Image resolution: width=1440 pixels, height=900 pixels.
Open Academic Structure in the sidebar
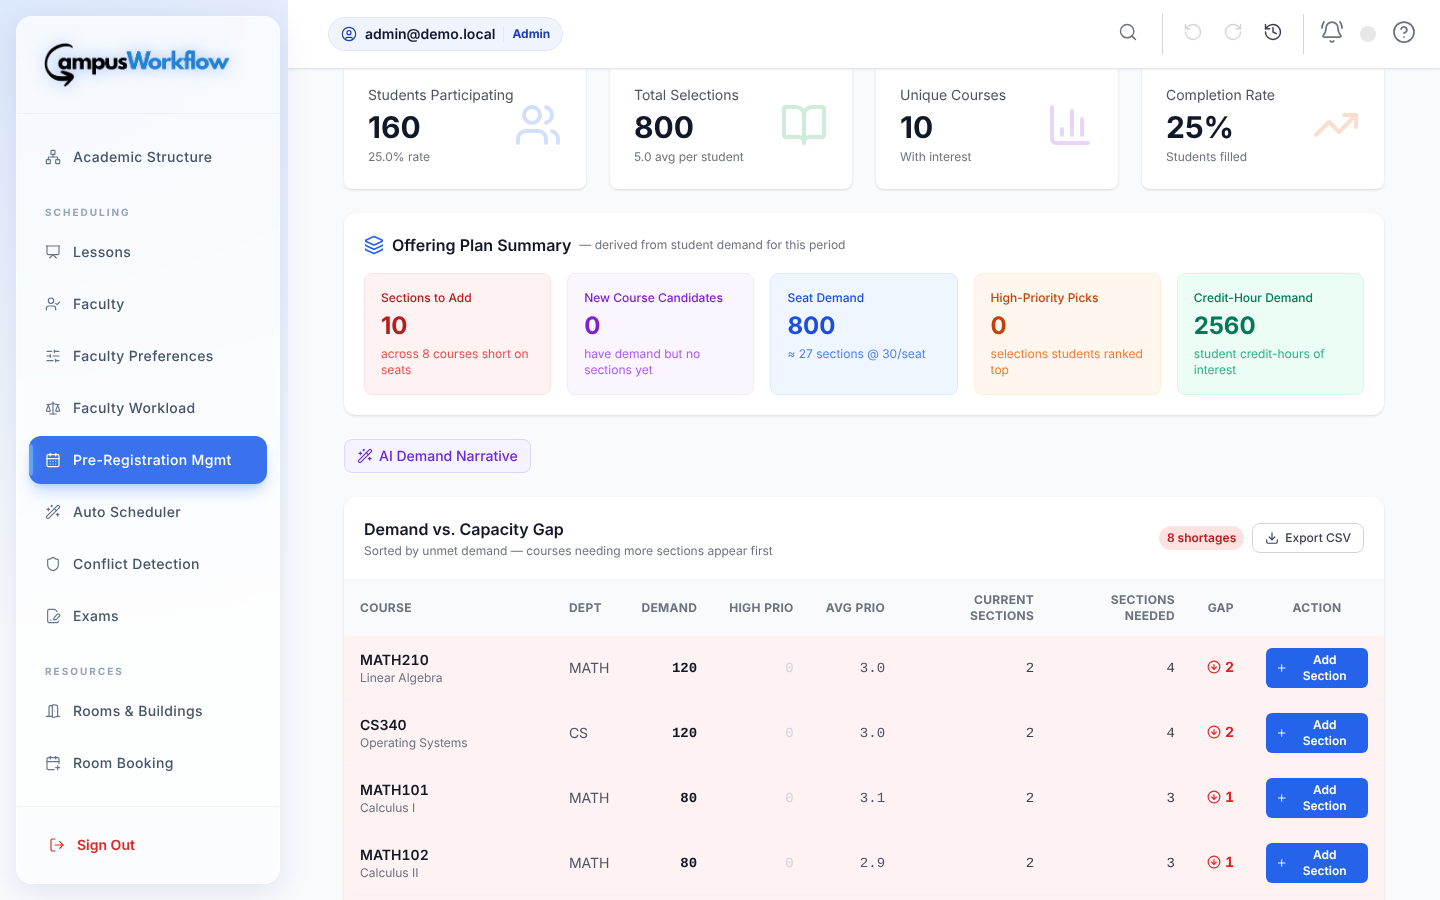[x=148, y=157]
